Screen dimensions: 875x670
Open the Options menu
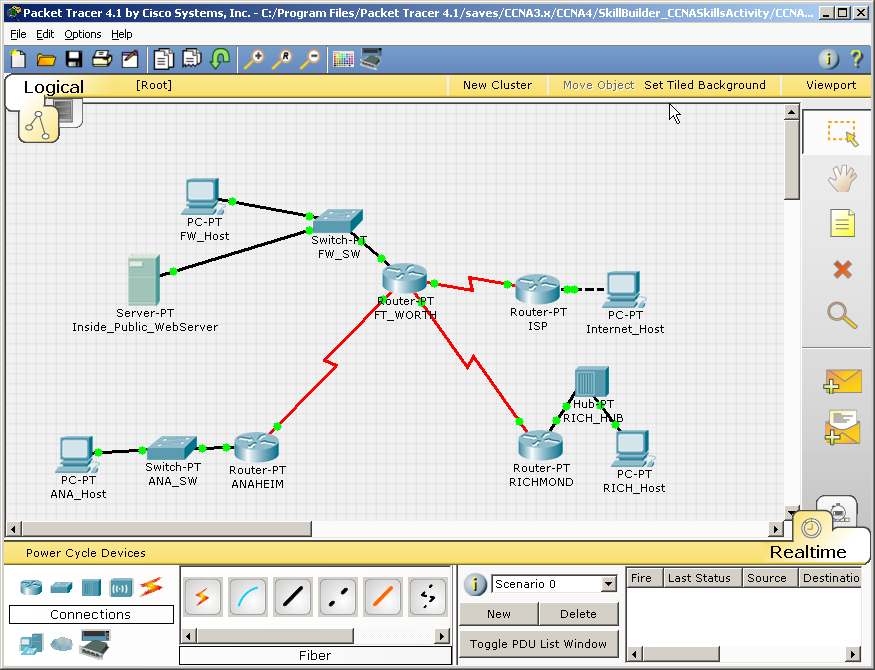82,33
